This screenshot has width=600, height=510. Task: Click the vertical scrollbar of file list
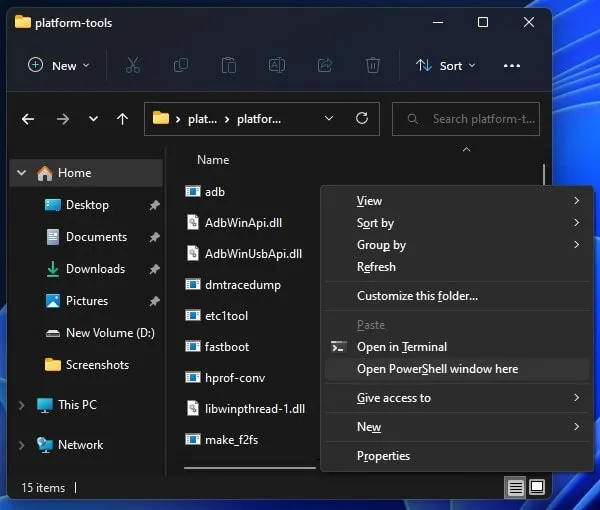[x=544, y=175]
